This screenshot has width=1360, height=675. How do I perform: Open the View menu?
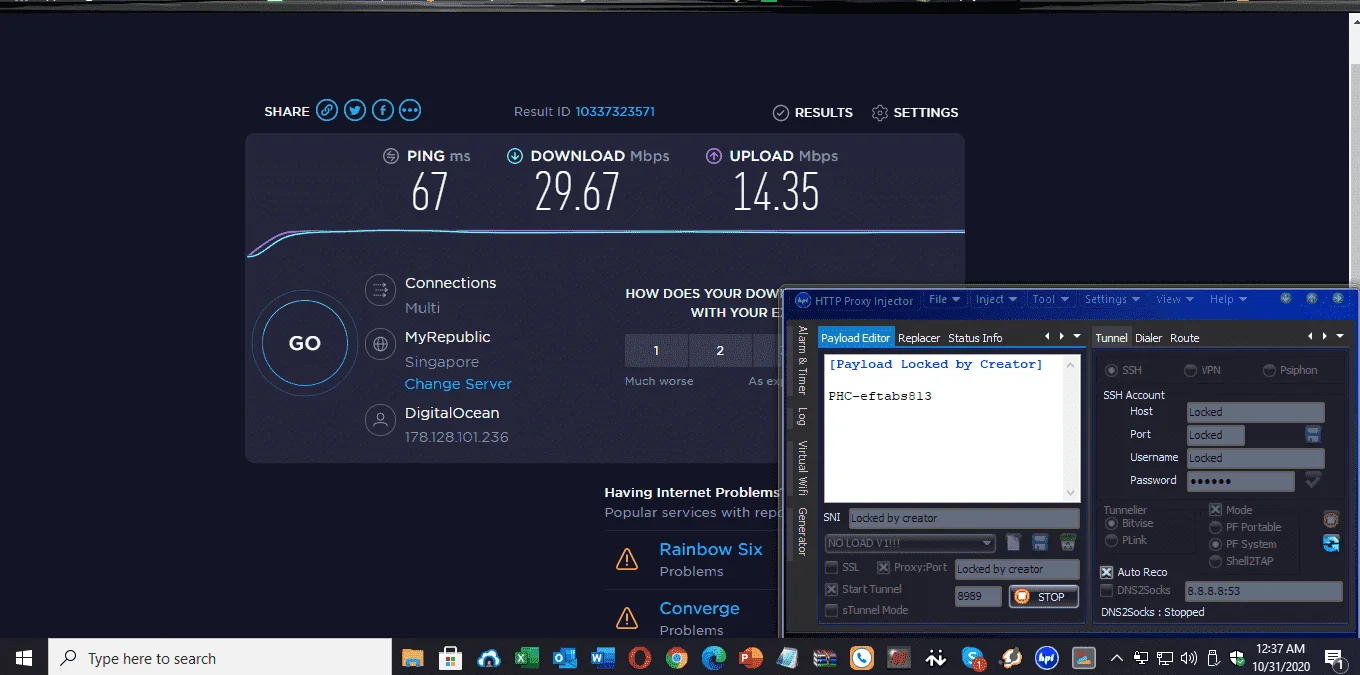[x=1175, y=299]
